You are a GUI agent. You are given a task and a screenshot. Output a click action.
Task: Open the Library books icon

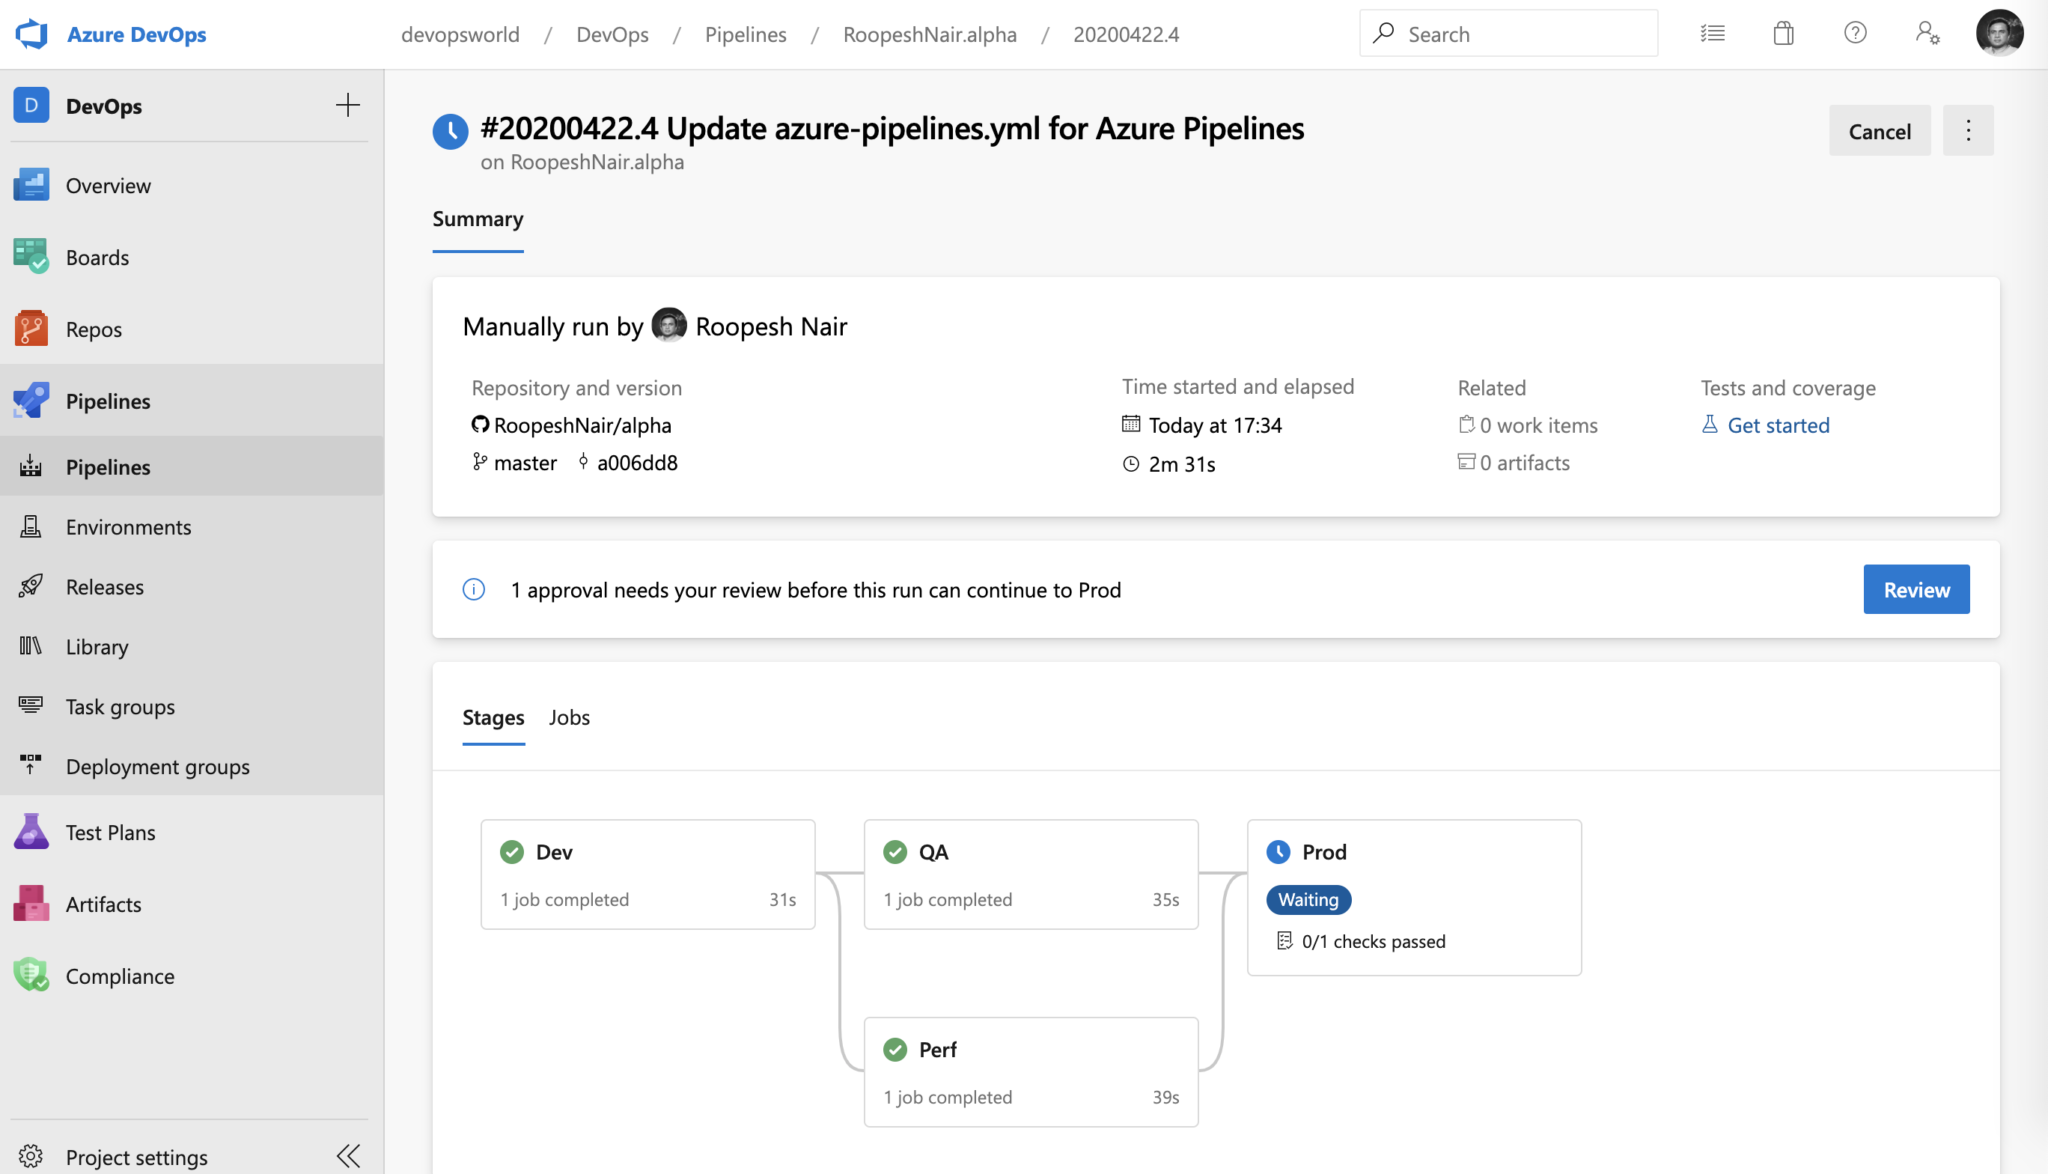(31, 646)
